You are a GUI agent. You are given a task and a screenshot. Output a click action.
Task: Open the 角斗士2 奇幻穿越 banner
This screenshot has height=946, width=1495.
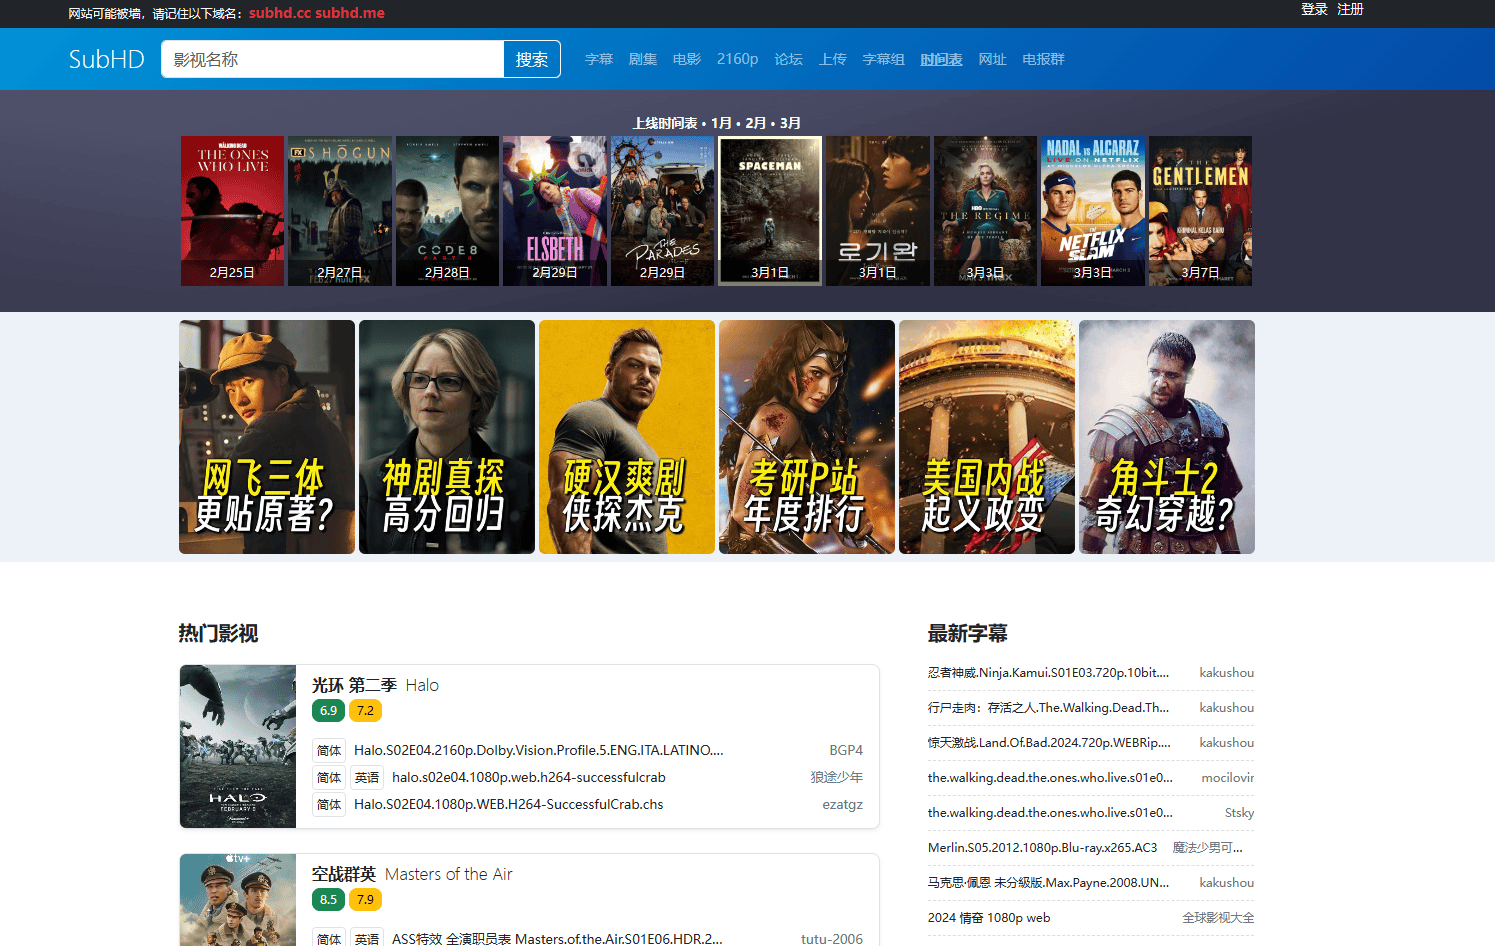pyautogui.click(x=1166, y=437)
